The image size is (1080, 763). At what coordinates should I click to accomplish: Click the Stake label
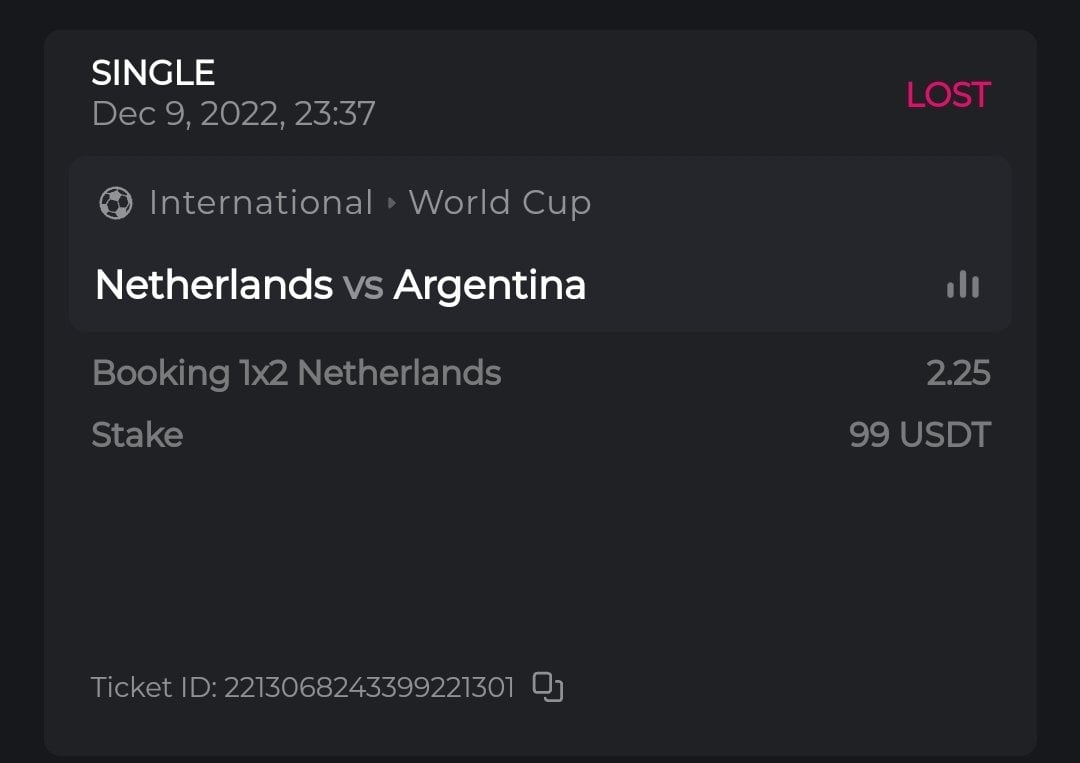point(137,435)
